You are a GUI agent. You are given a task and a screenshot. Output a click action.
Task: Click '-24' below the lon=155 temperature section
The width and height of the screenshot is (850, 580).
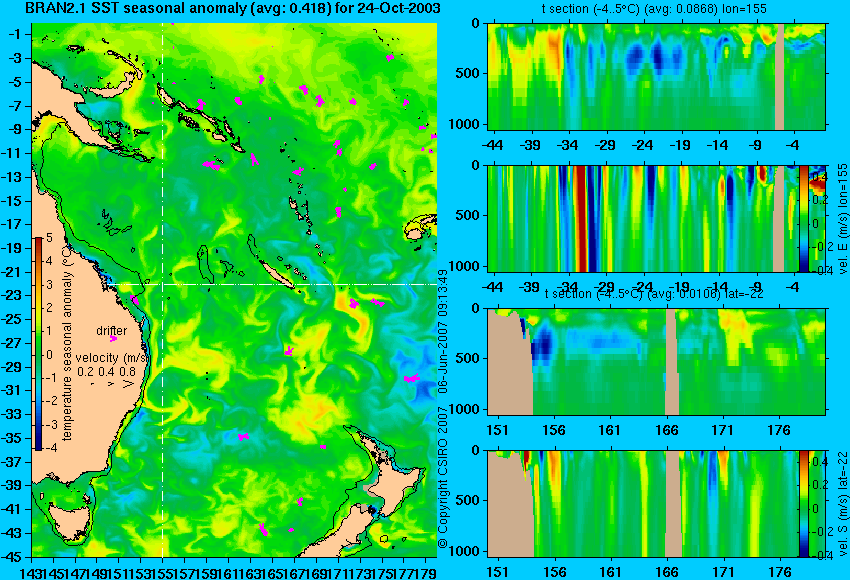642,145
